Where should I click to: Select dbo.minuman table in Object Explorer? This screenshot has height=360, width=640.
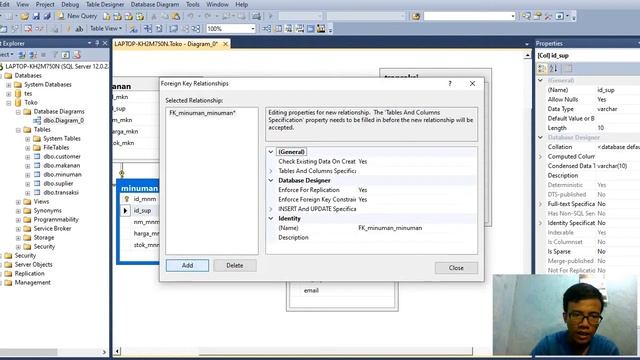(62, 174)
